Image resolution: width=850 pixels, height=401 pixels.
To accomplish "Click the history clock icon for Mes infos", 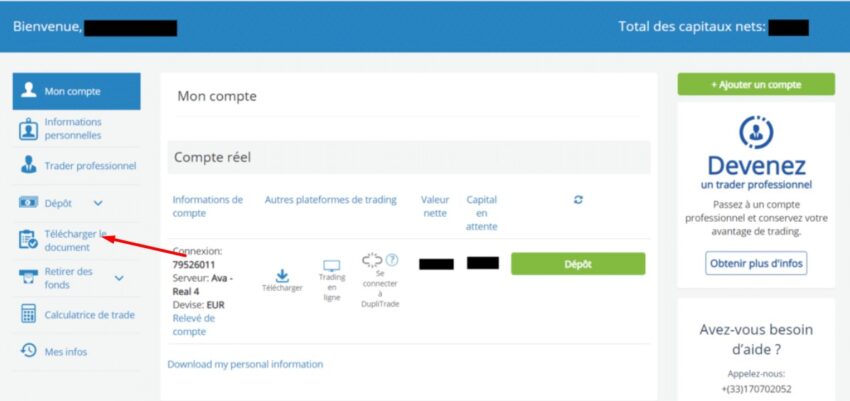I will (x=28, y=350).
